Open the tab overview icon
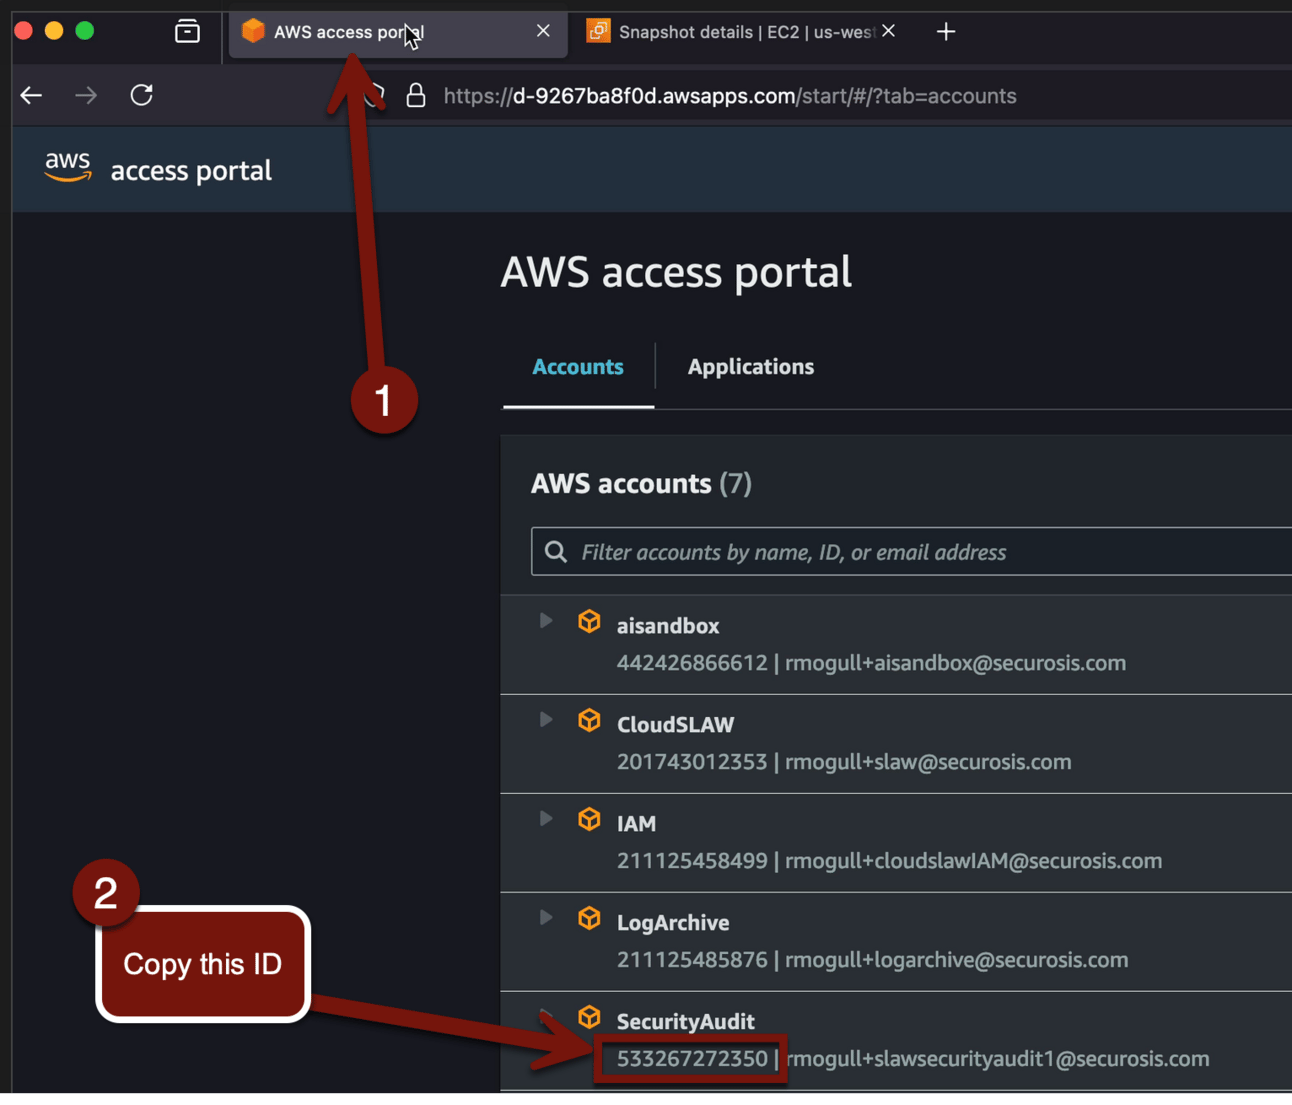Screen dimensions: 1292x1105 point(187,32)
